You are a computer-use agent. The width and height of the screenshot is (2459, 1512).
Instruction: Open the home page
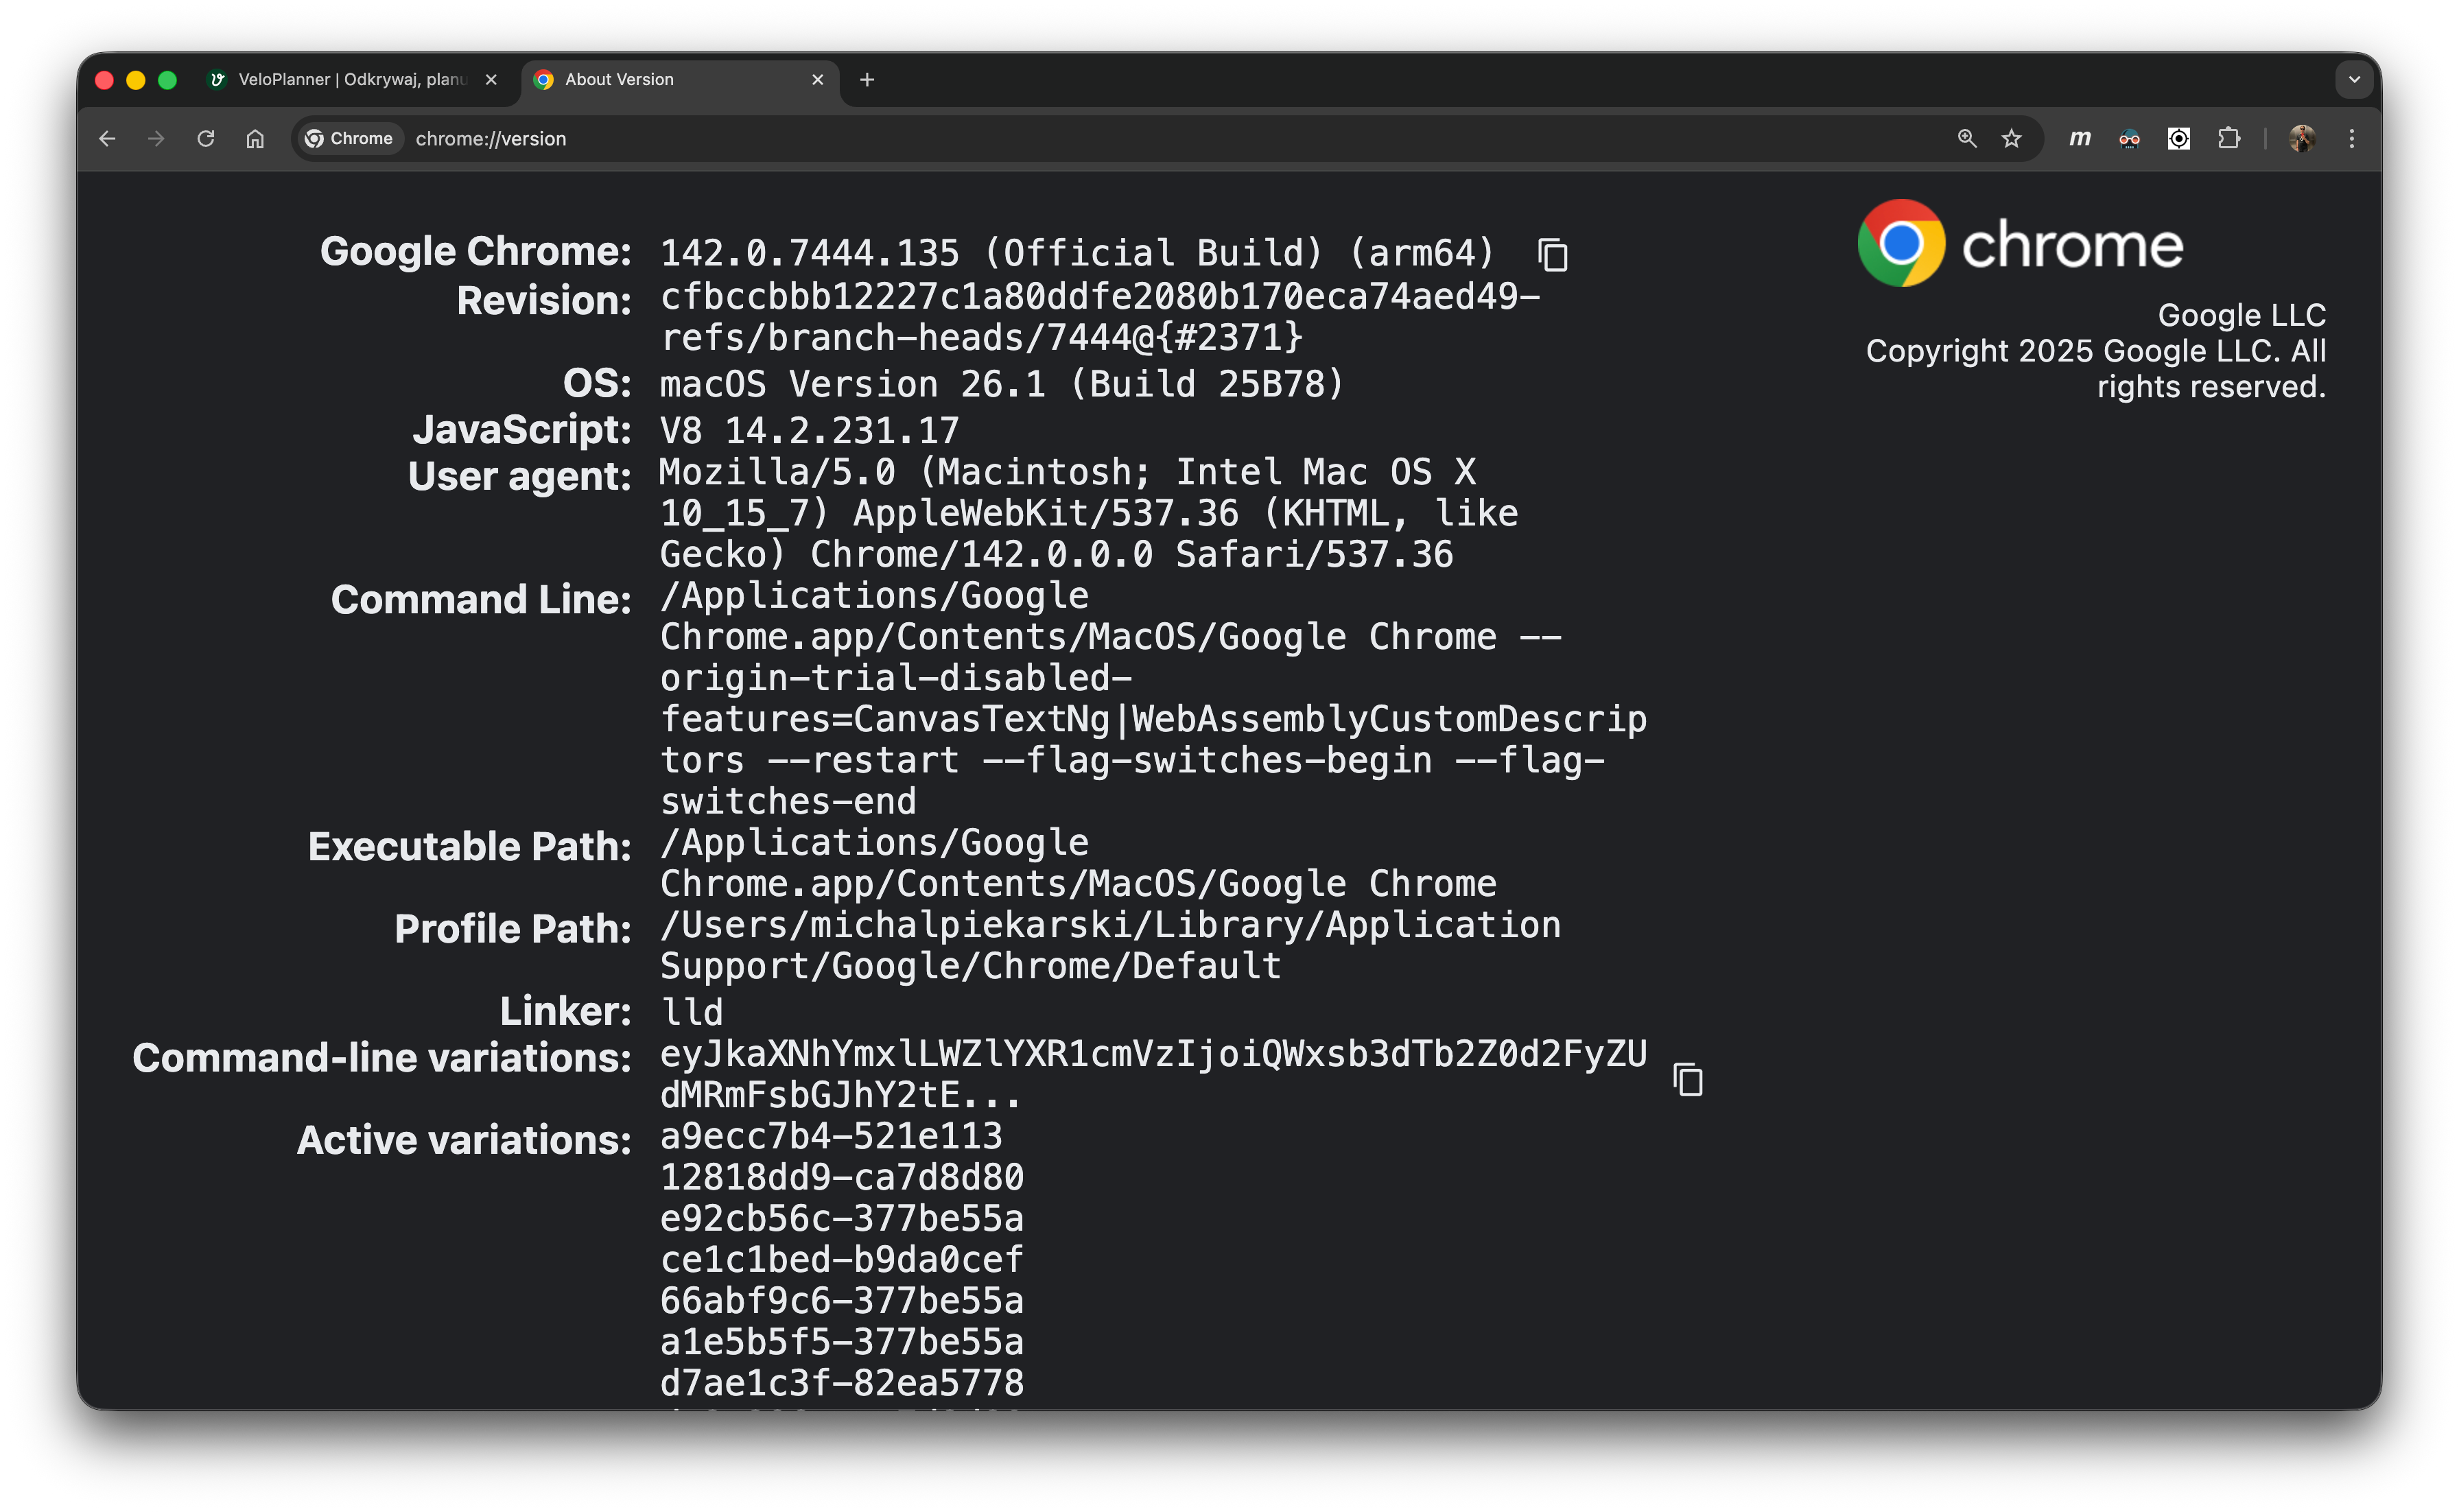tap(255, 139)
